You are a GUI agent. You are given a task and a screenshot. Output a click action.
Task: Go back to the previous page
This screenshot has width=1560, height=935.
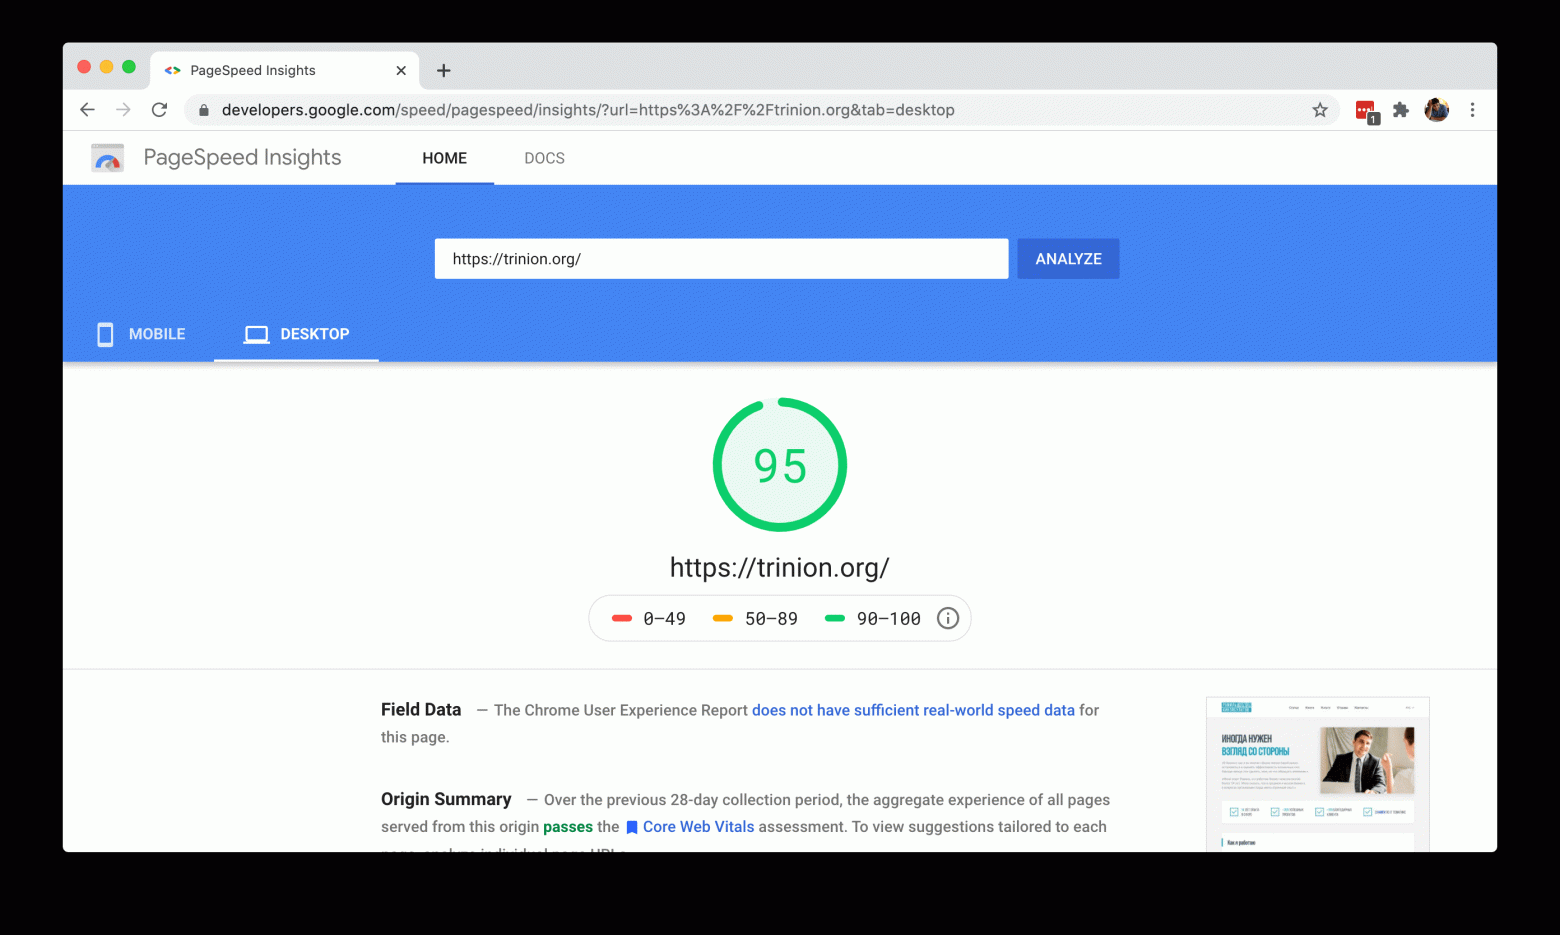click(x=87, y=110)
